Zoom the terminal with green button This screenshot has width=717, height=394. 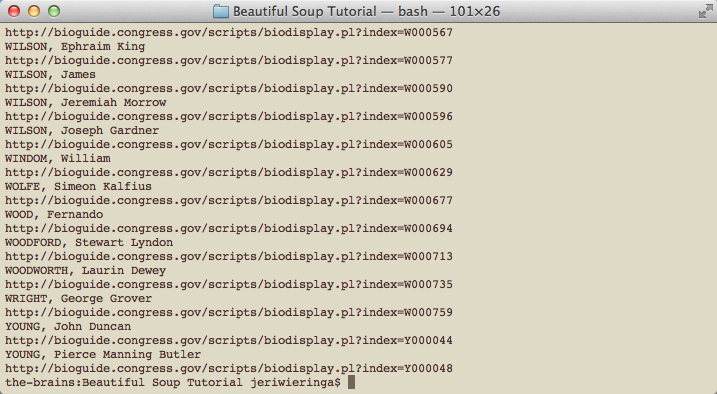click(54, 11)
